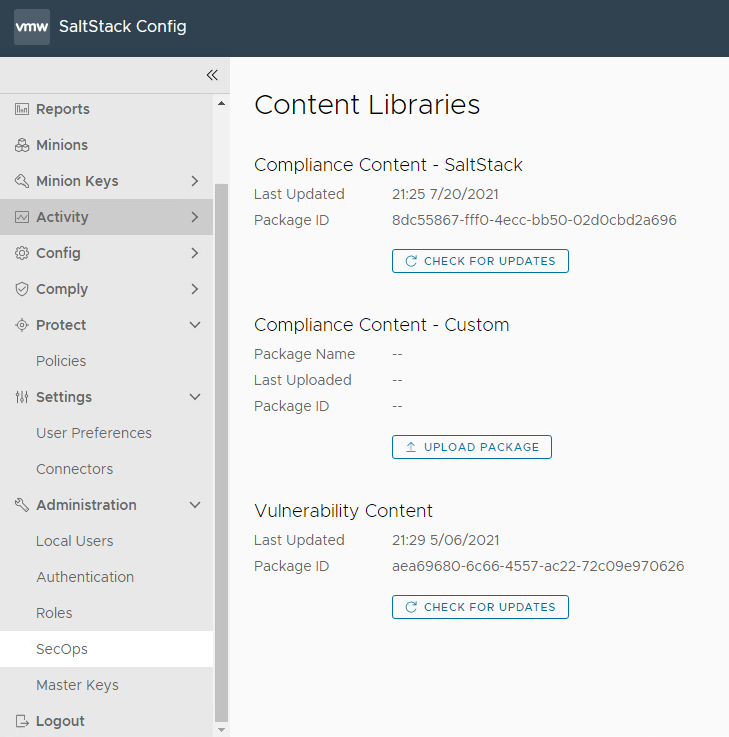
Task: Click the Content Libraries page heading
Action: [x=367, y=104]
